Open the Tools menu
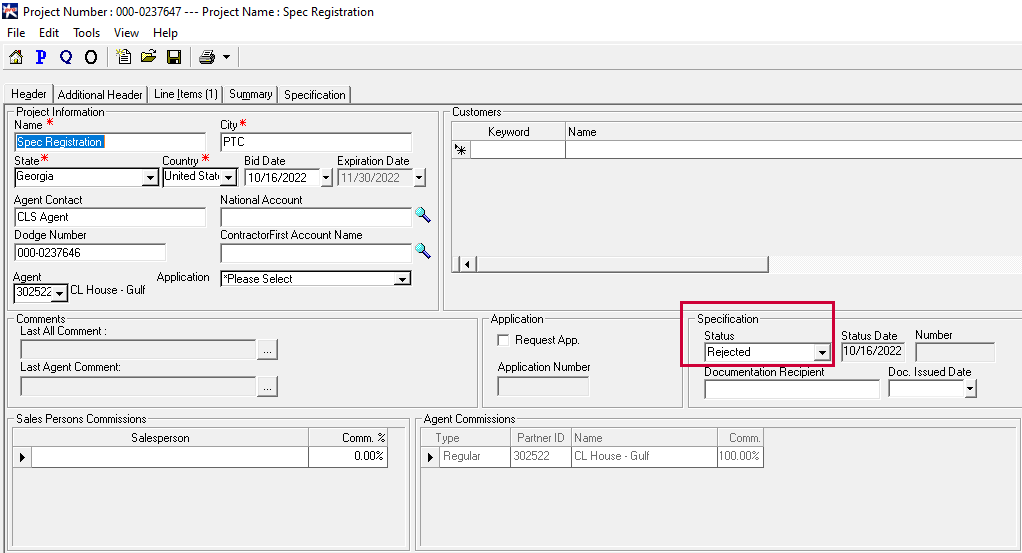This screenshot has height=553, width=1022. click(86, 33)
